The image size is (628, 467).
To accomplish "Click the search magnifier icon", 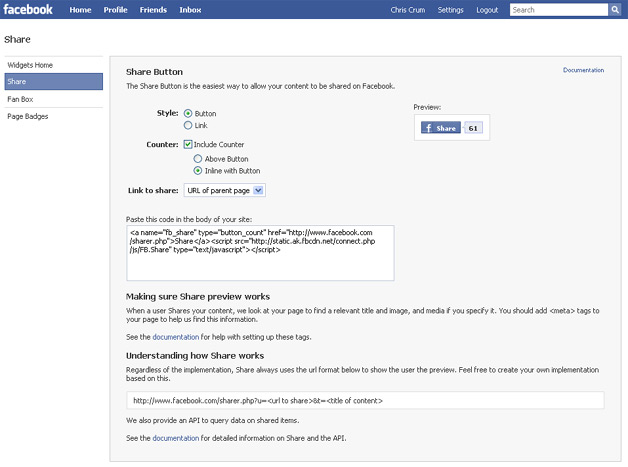I will pos(615,10).
